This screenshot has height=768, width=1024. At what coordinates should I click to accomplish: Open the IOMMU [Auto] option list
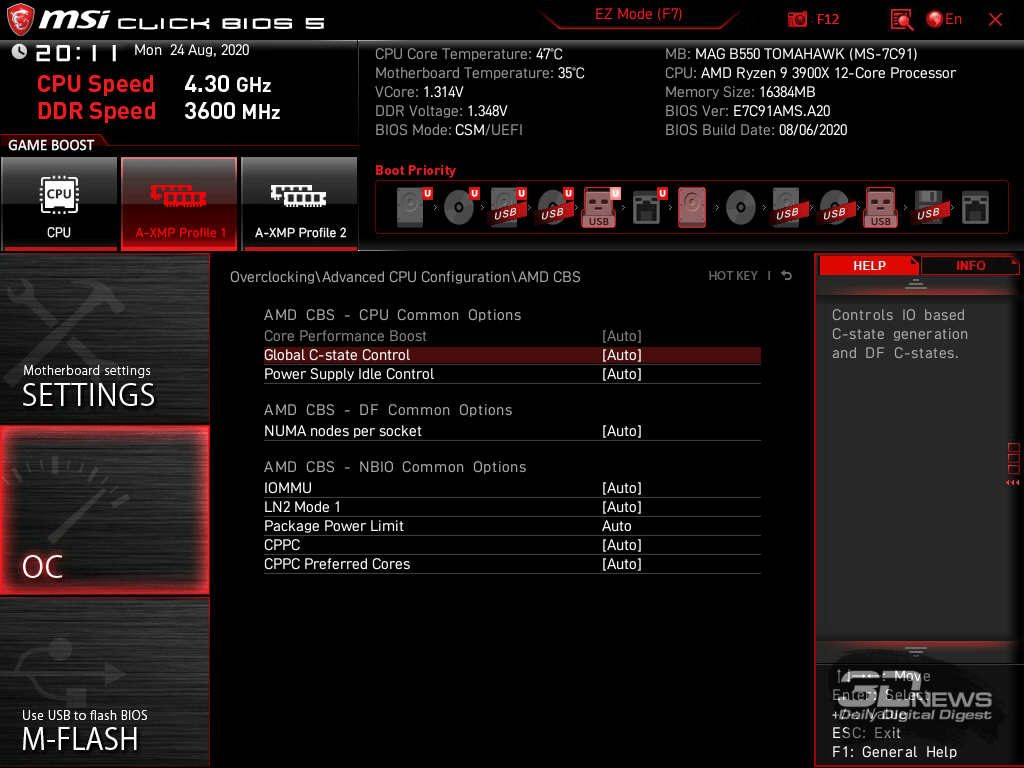tap(622, 488)
